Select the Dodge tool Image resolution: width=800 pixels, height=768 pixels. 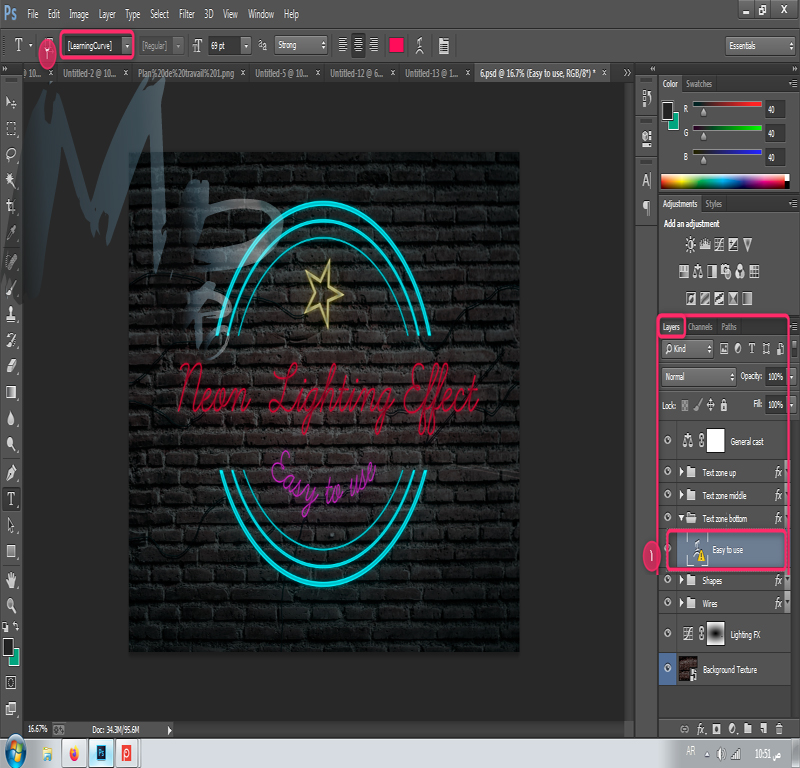11,444
